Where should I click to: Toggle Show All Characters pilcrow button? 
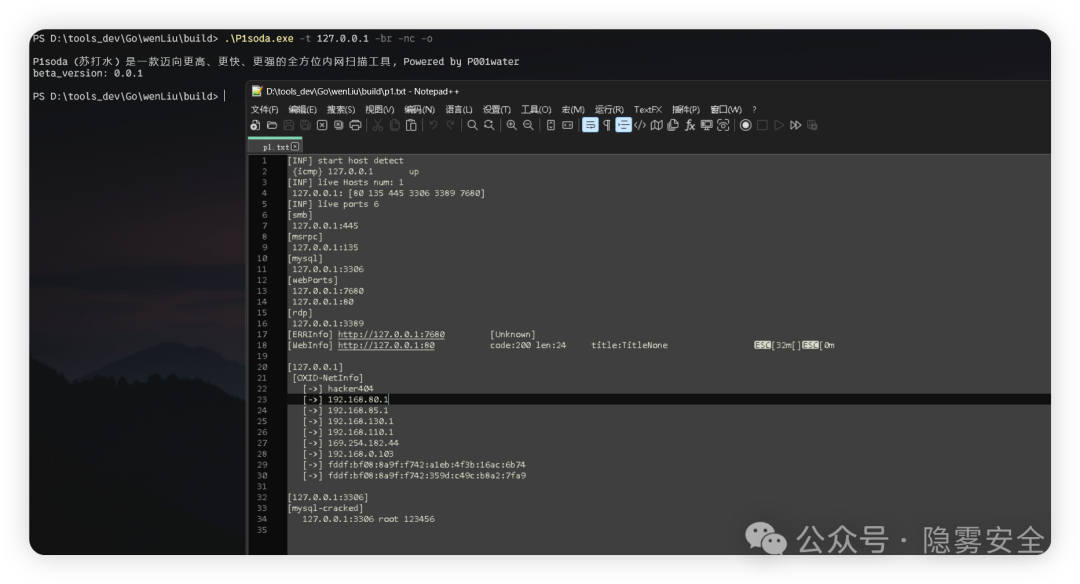tap(607, 125)
